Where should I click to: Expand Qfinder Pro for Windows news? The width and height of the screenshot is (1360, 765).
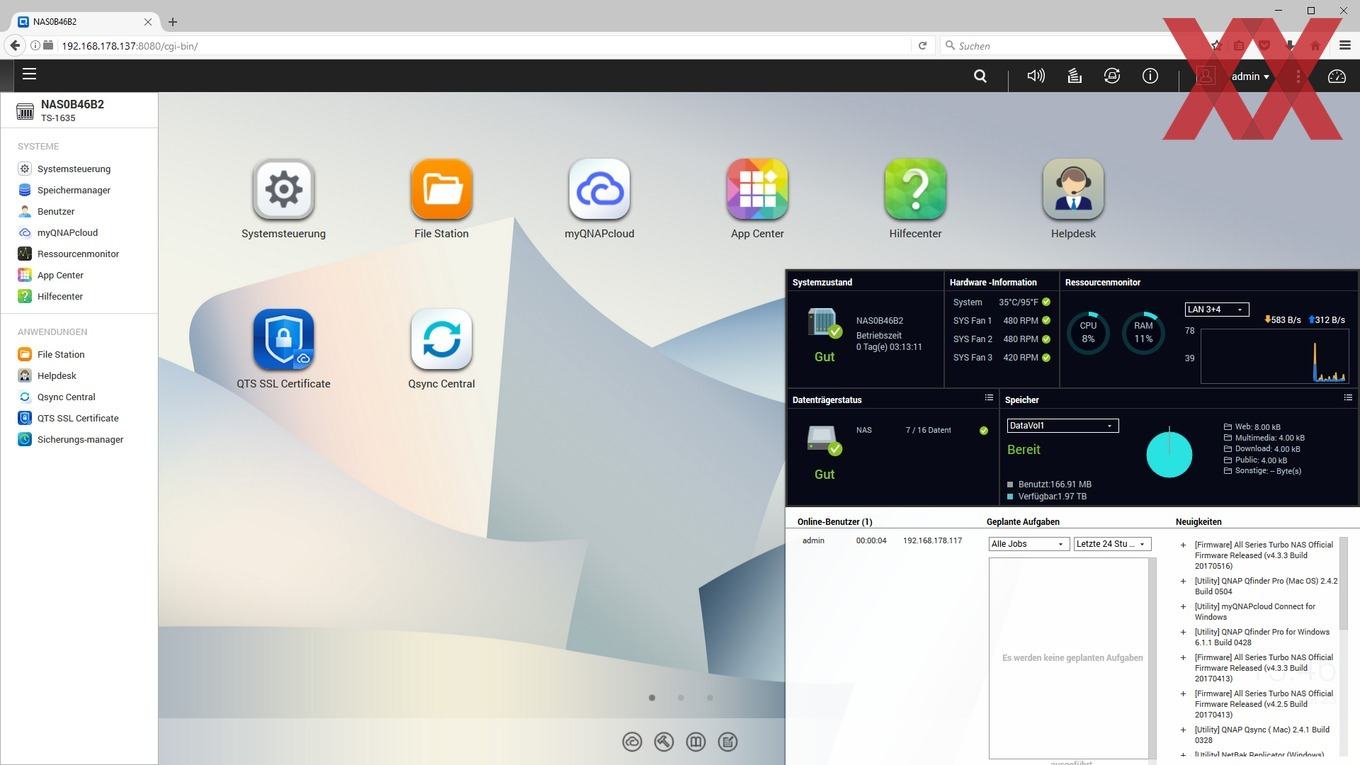point(1183,632)
